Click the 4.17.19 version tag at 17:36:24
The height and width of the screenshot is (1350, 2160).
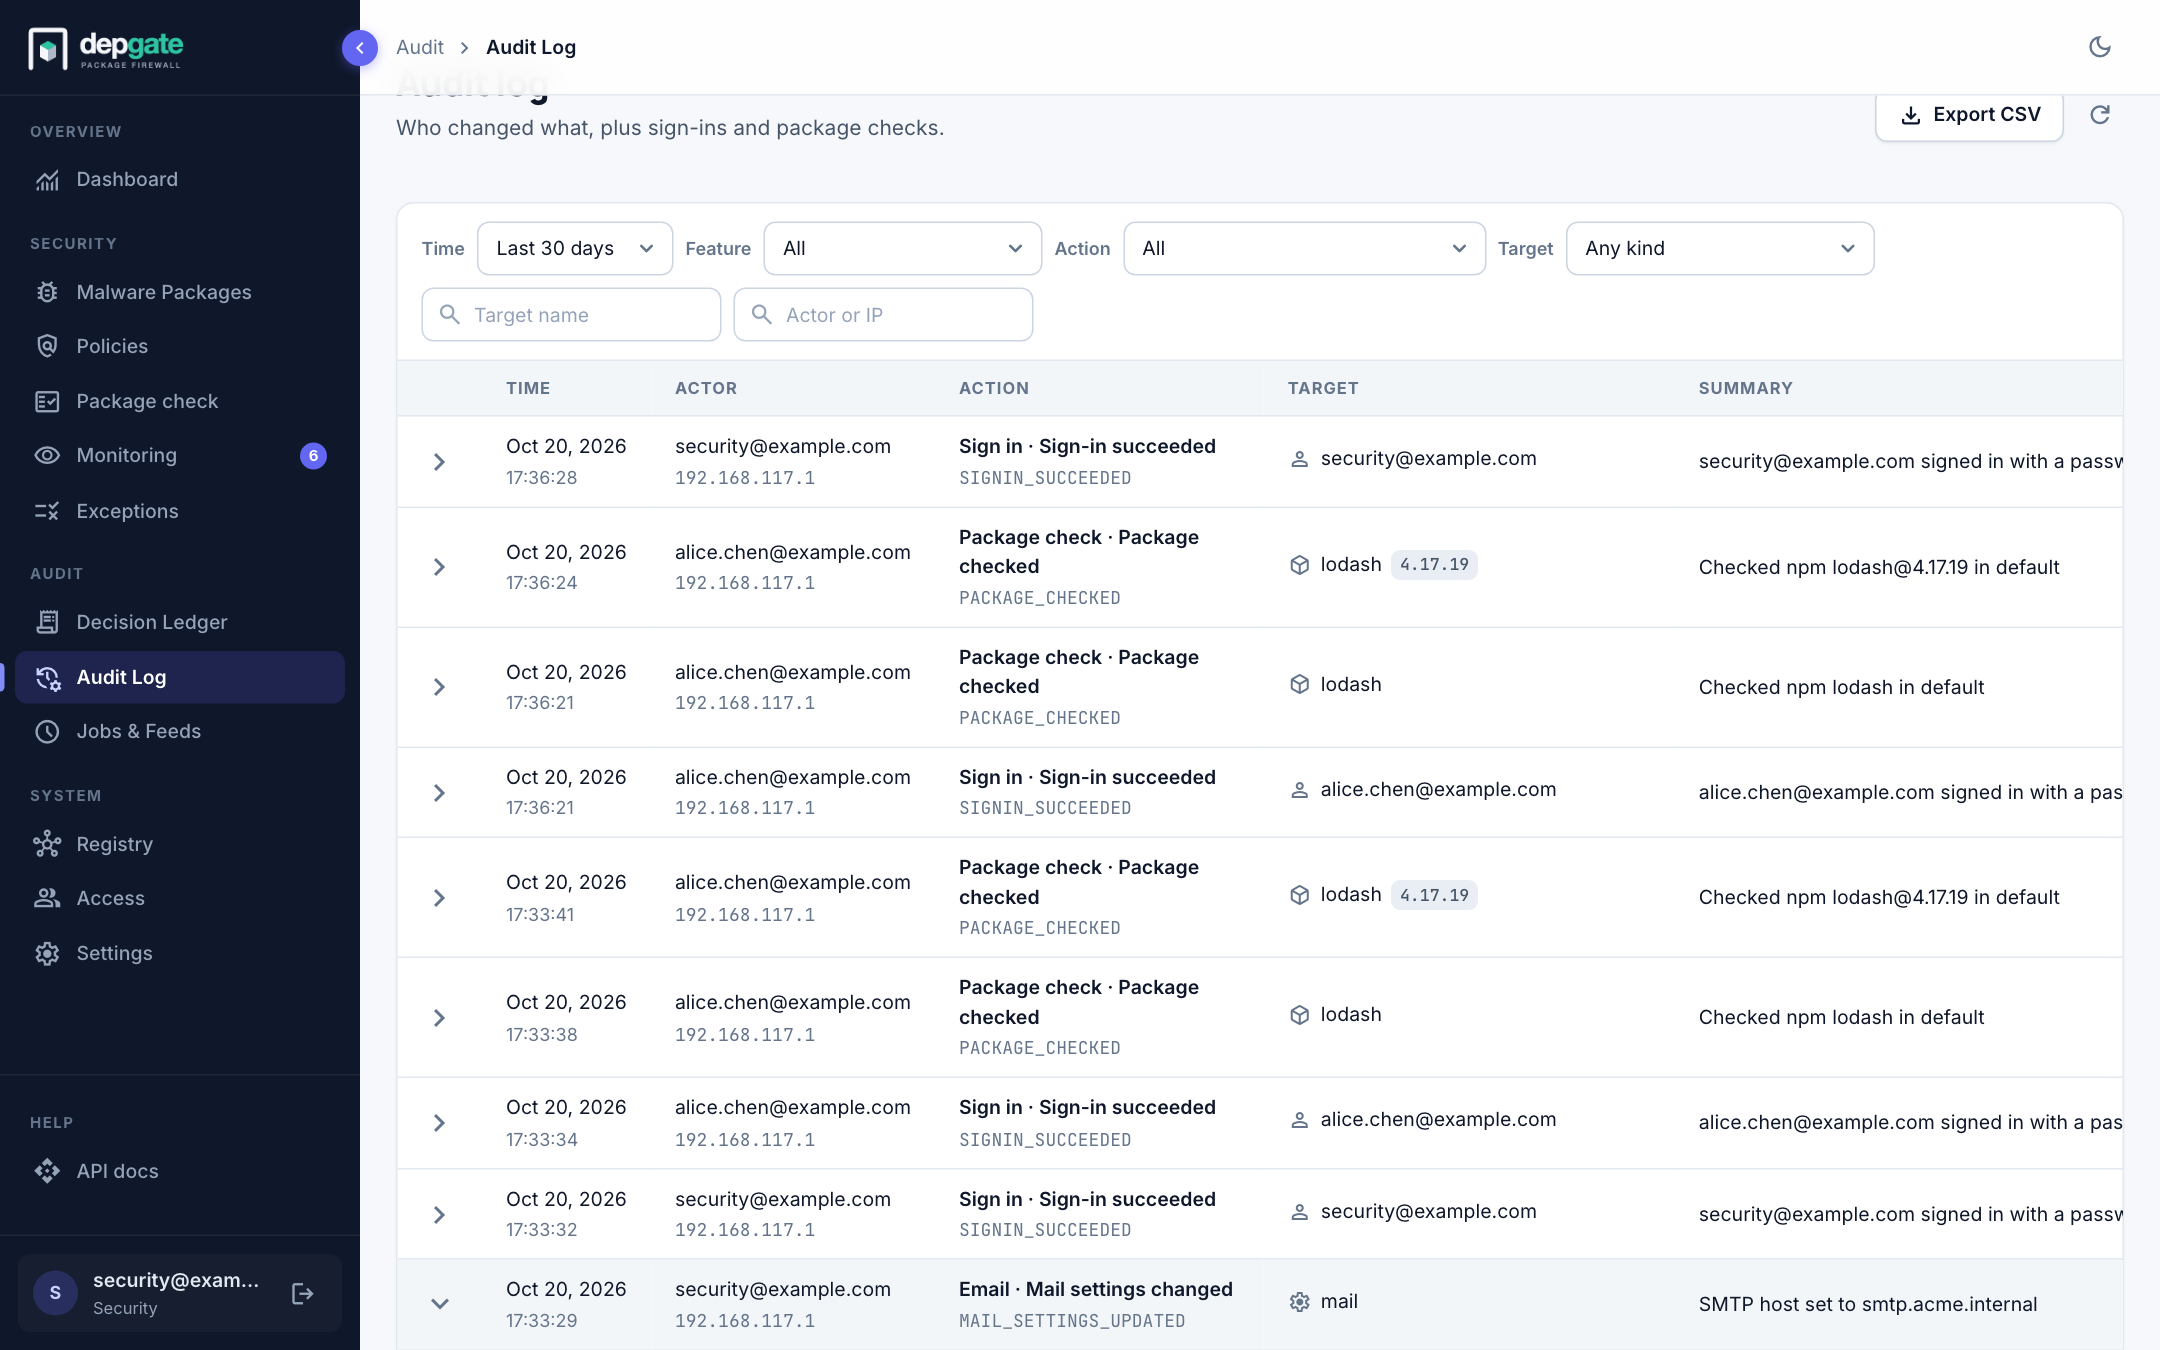pos(1434,565)
